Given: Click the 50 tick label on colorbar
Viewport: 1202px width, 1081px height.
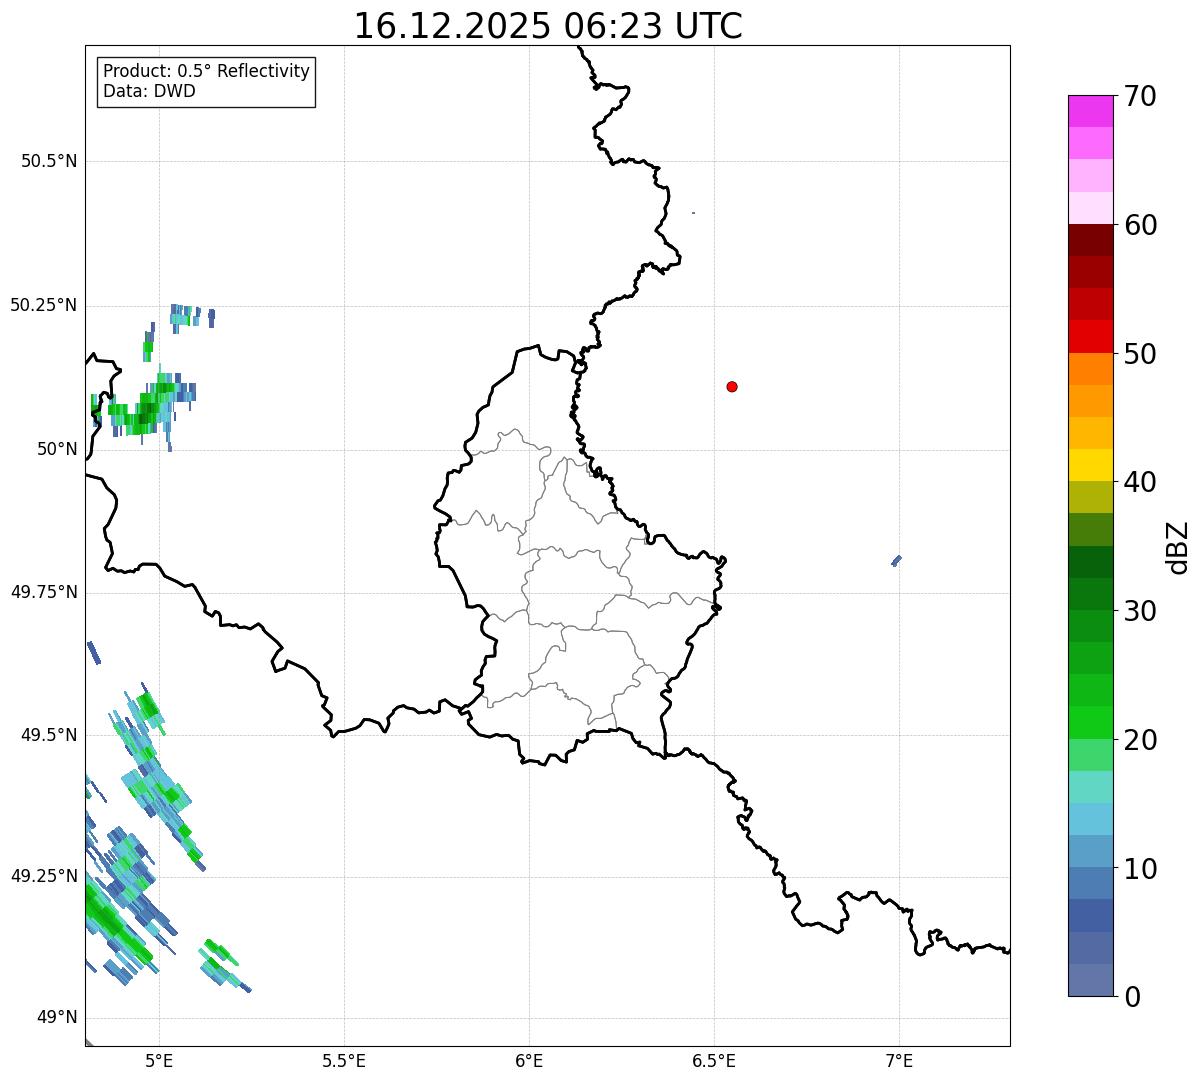Looking at the screenshot, I should 1140,354.
